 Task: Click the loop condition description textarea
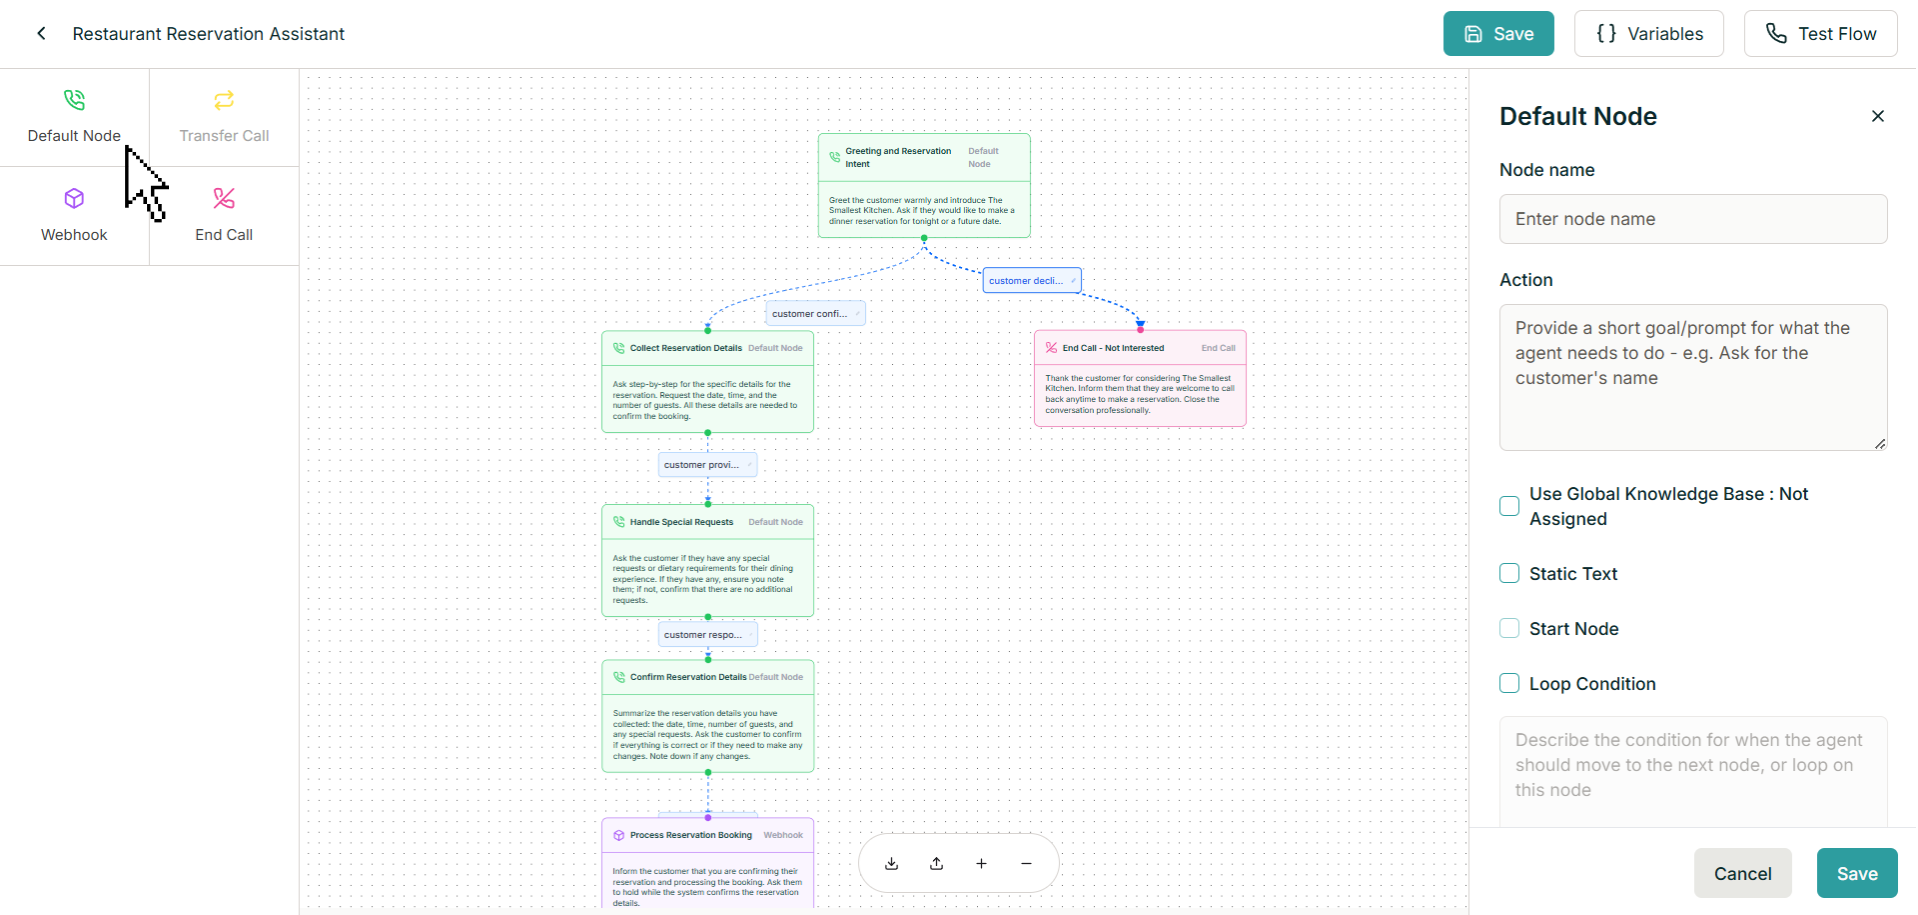[x=1693, y=771]
